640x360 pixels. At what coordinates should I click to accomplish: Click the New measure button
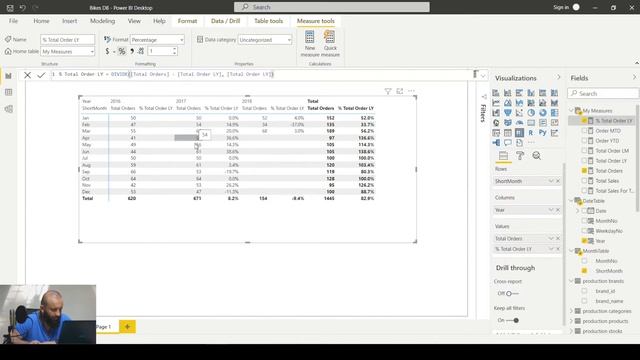pyautogui.click(x=310, y=43)
